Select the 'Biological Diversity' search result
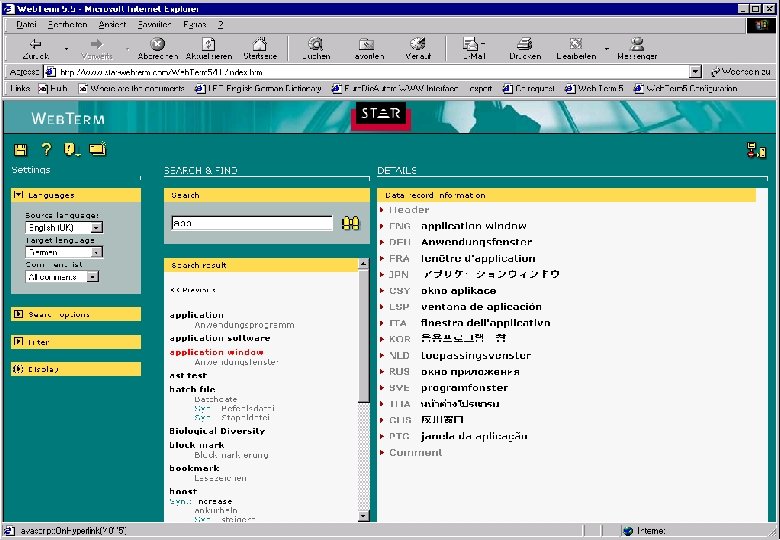 point(217,431)
